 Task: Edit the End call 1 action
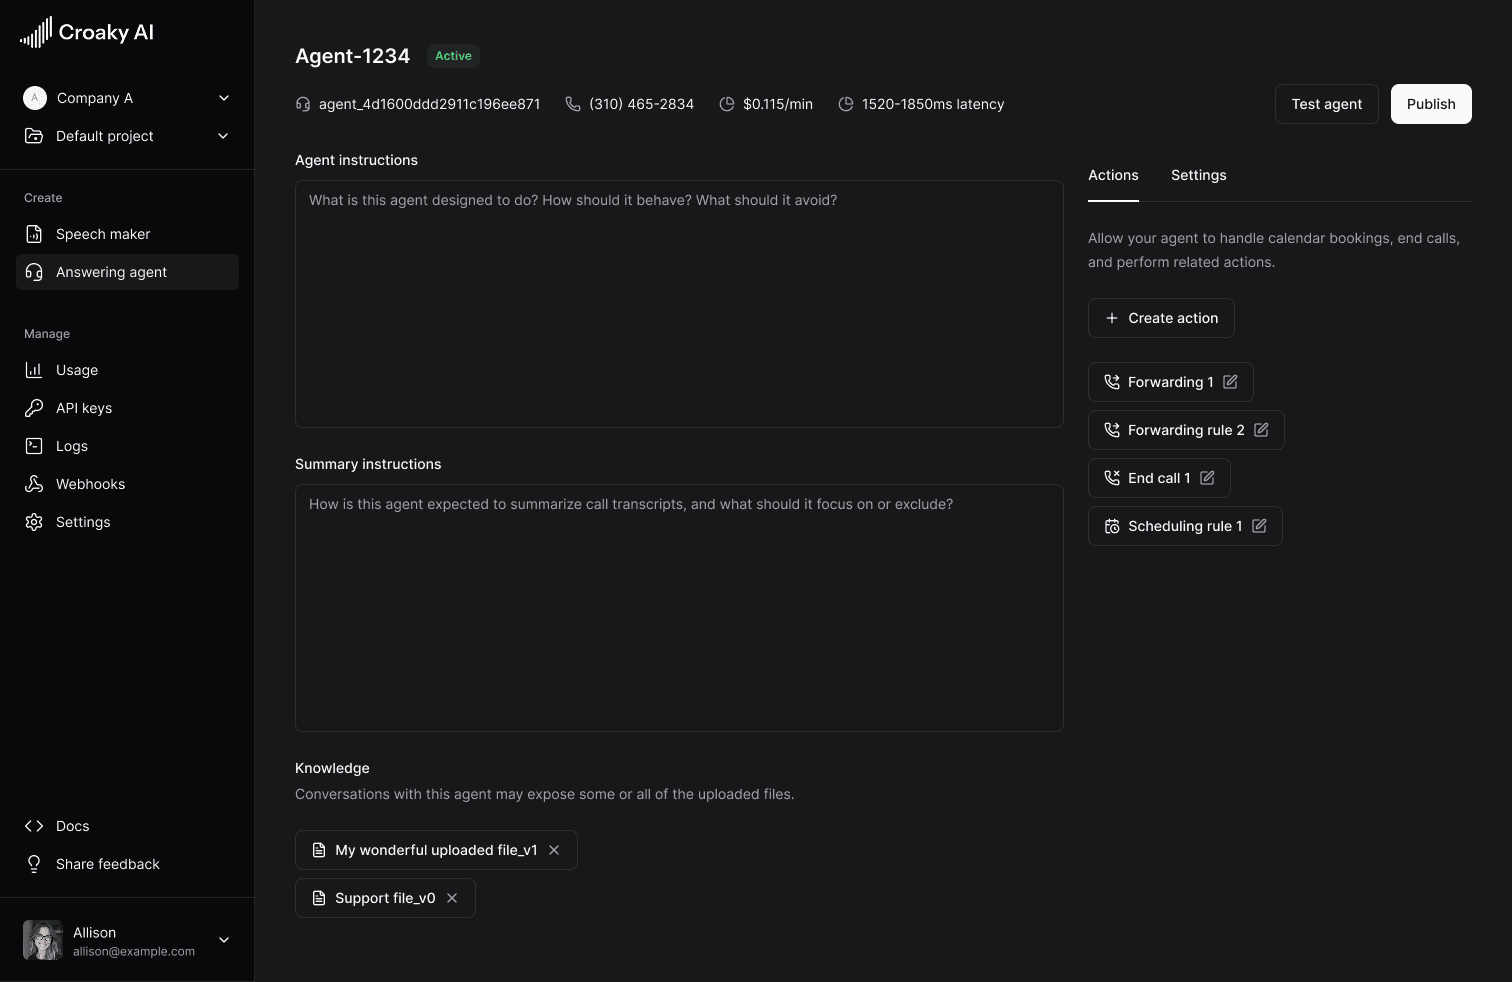1207,477
